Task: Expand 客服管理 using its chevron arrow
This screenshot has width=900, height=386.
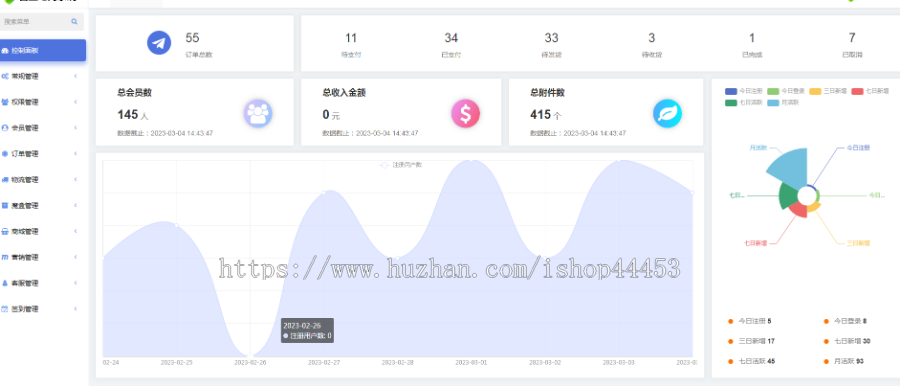Action: point(76,283)
